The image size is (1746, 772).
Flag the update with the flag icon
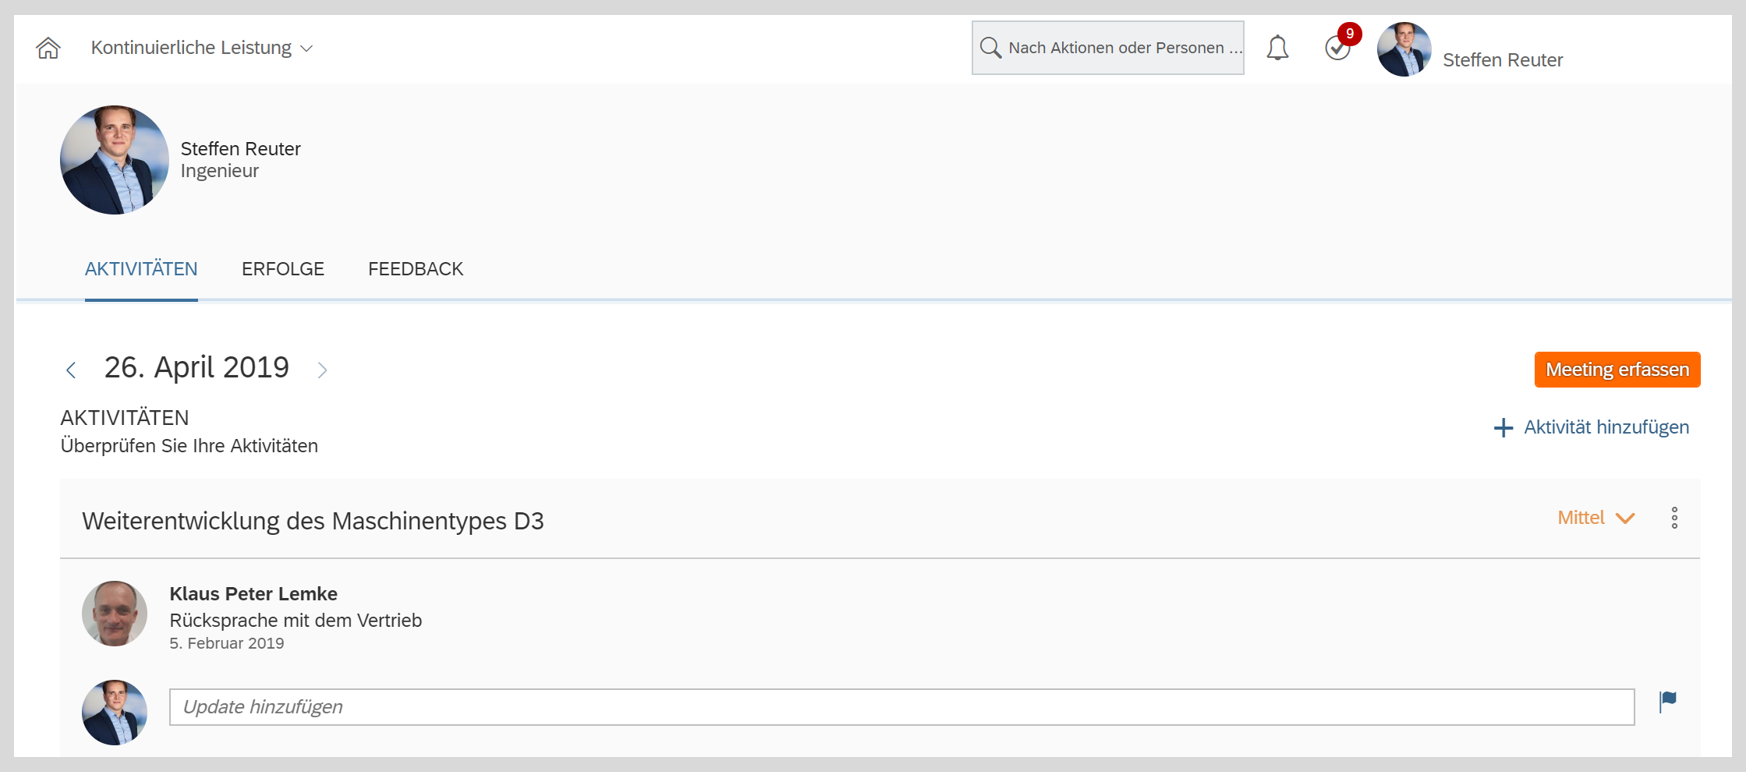click(1668, 701)
